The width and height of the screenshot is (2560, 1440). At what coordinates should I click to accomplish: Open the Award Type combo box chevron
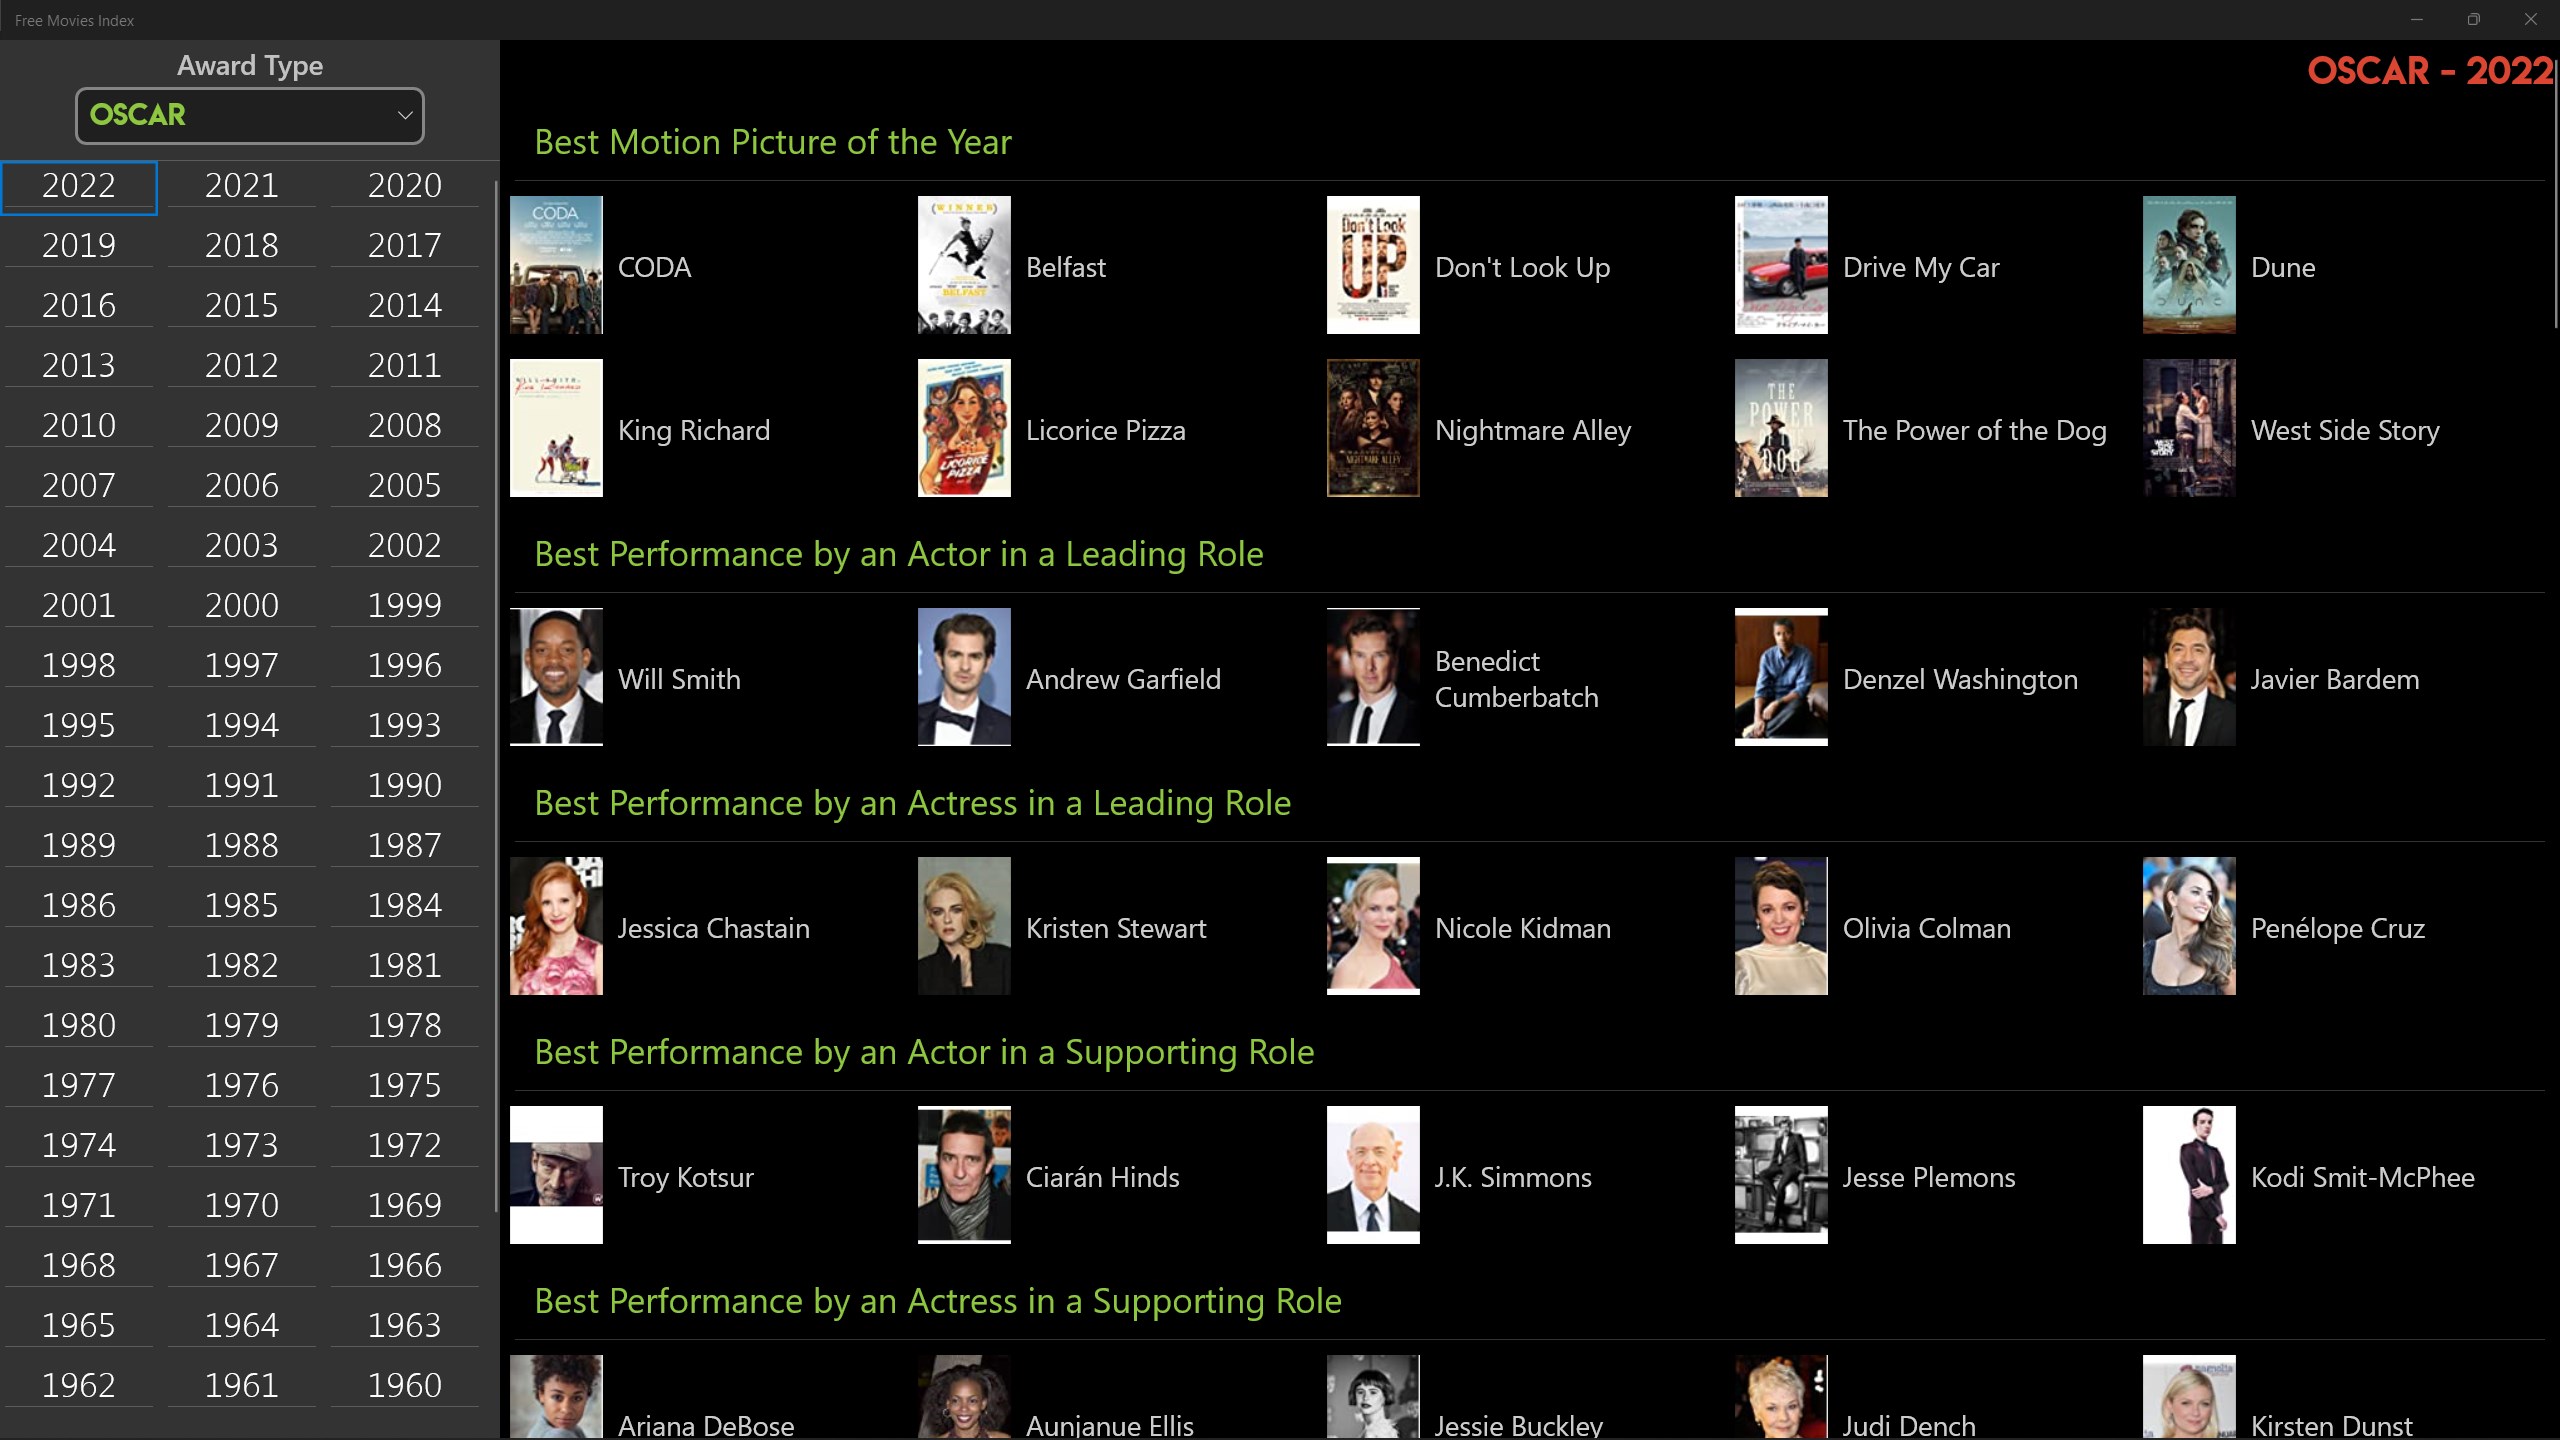(405, 115)
